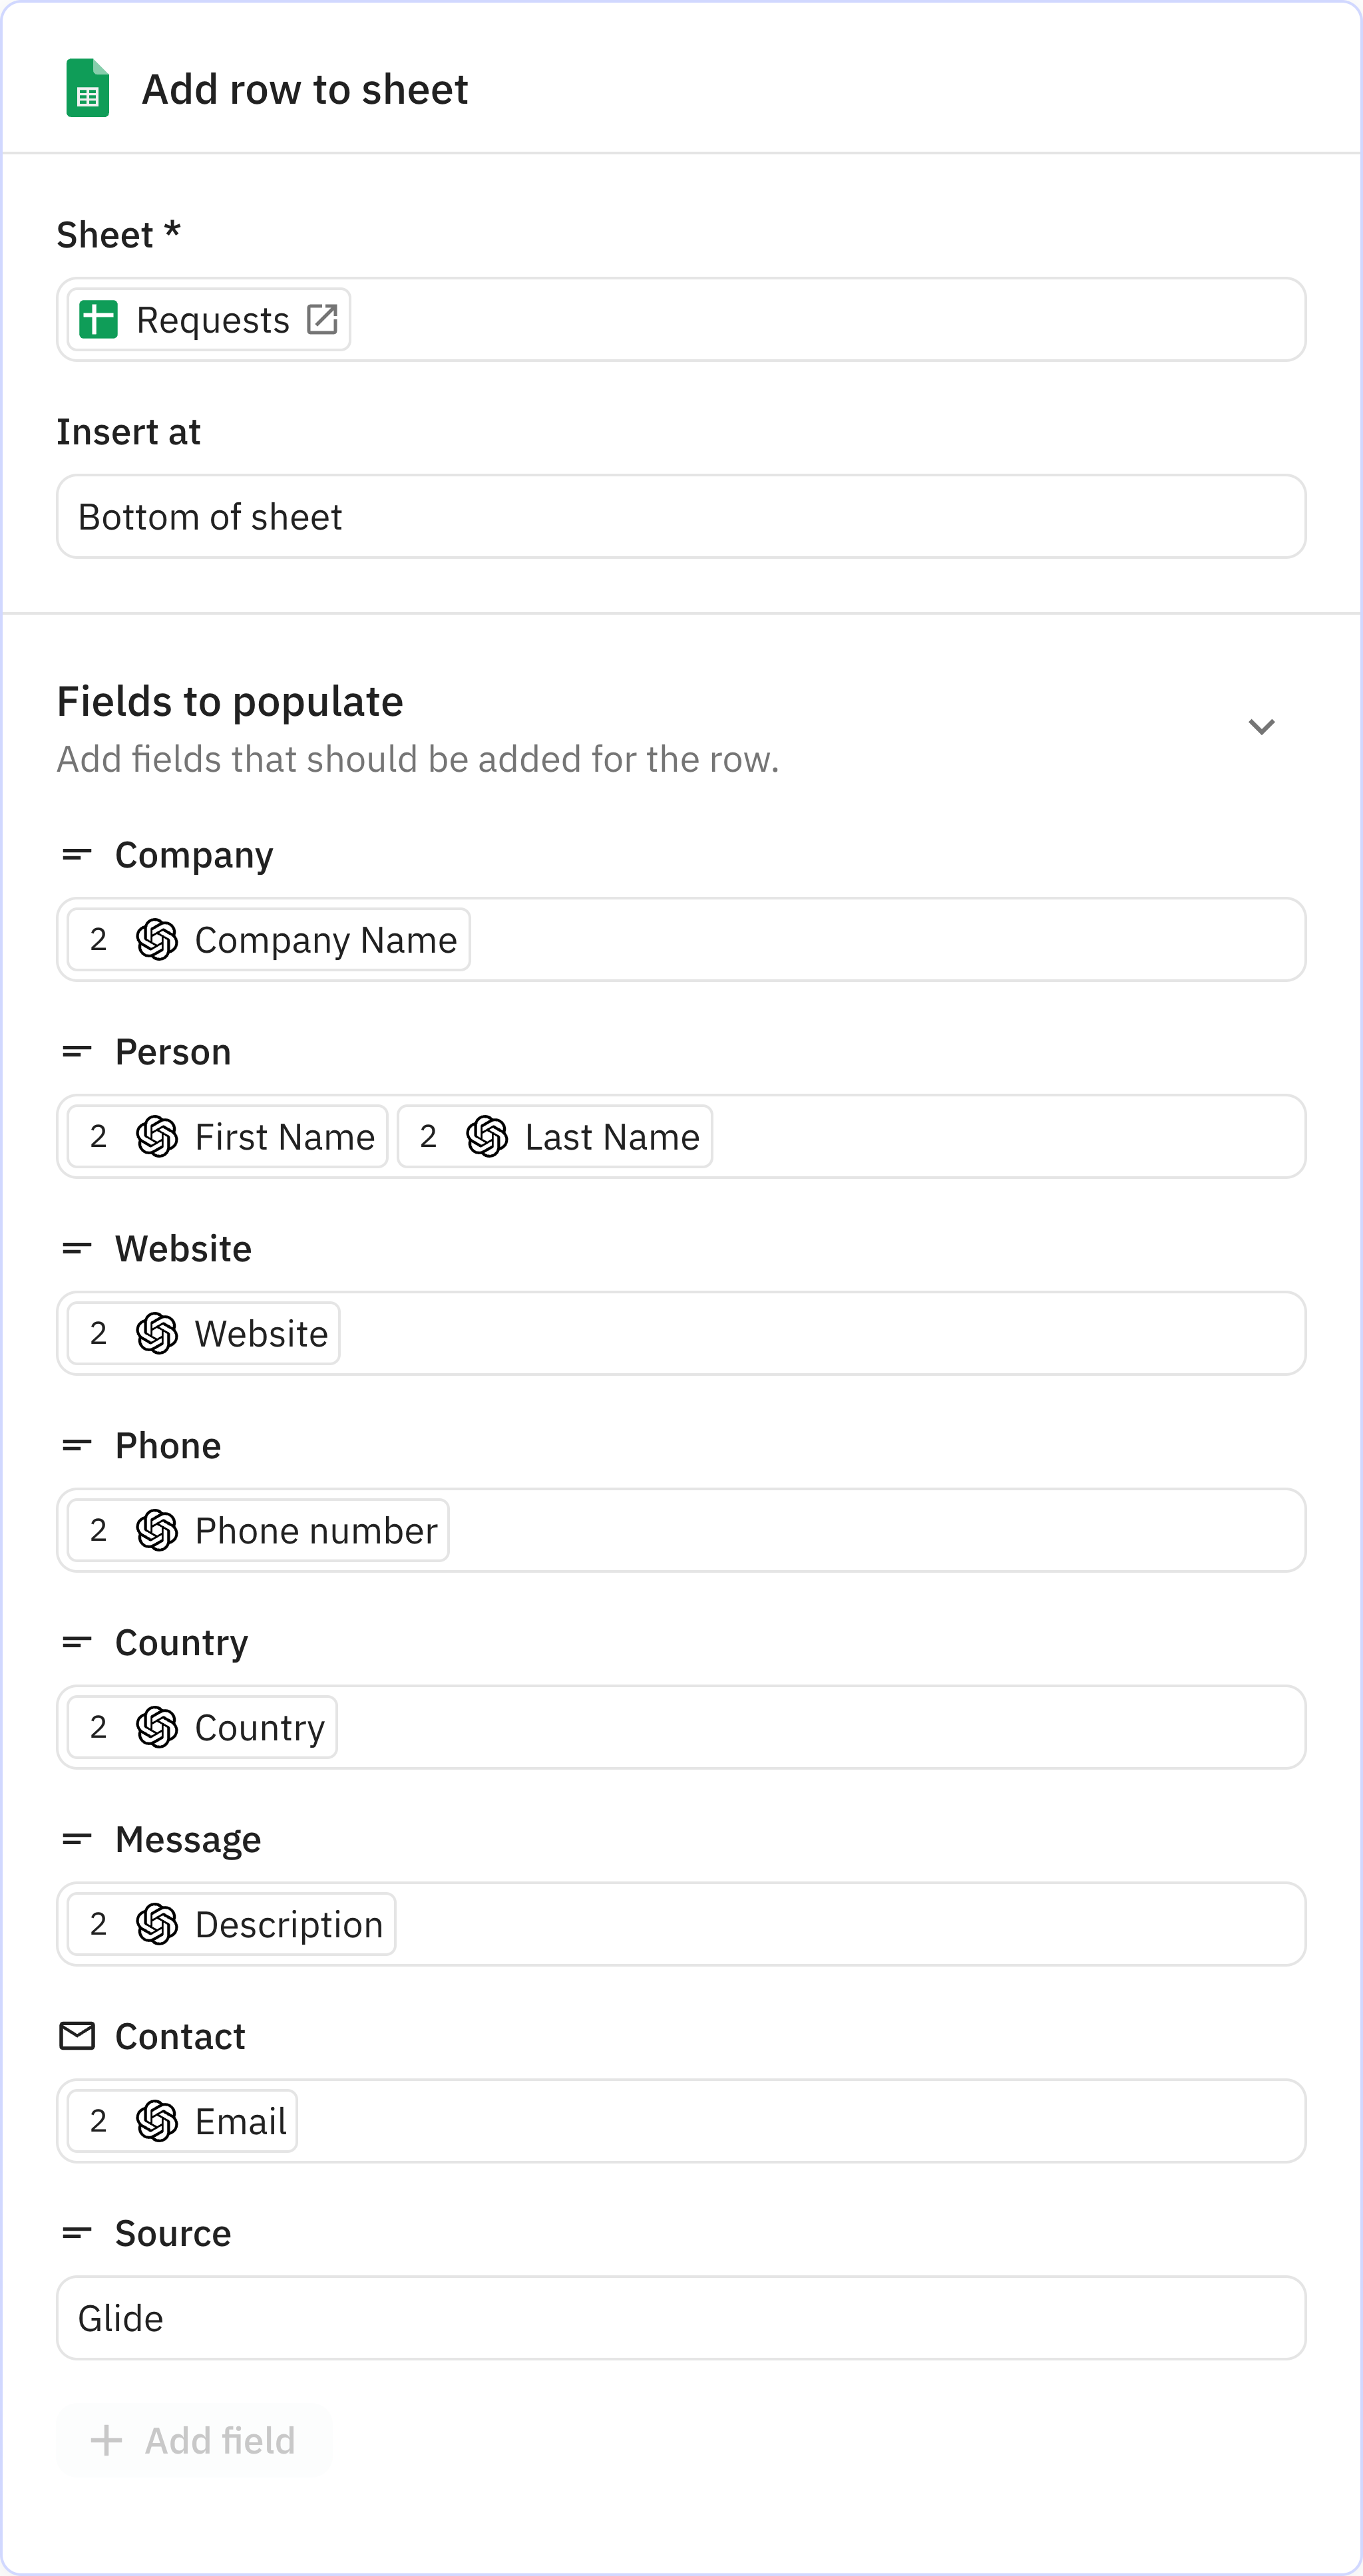The height and width of the screenshot is (2576, 1363).
Task: Click the OpenAI icon on Phone number token
Action: (156, 1529)
